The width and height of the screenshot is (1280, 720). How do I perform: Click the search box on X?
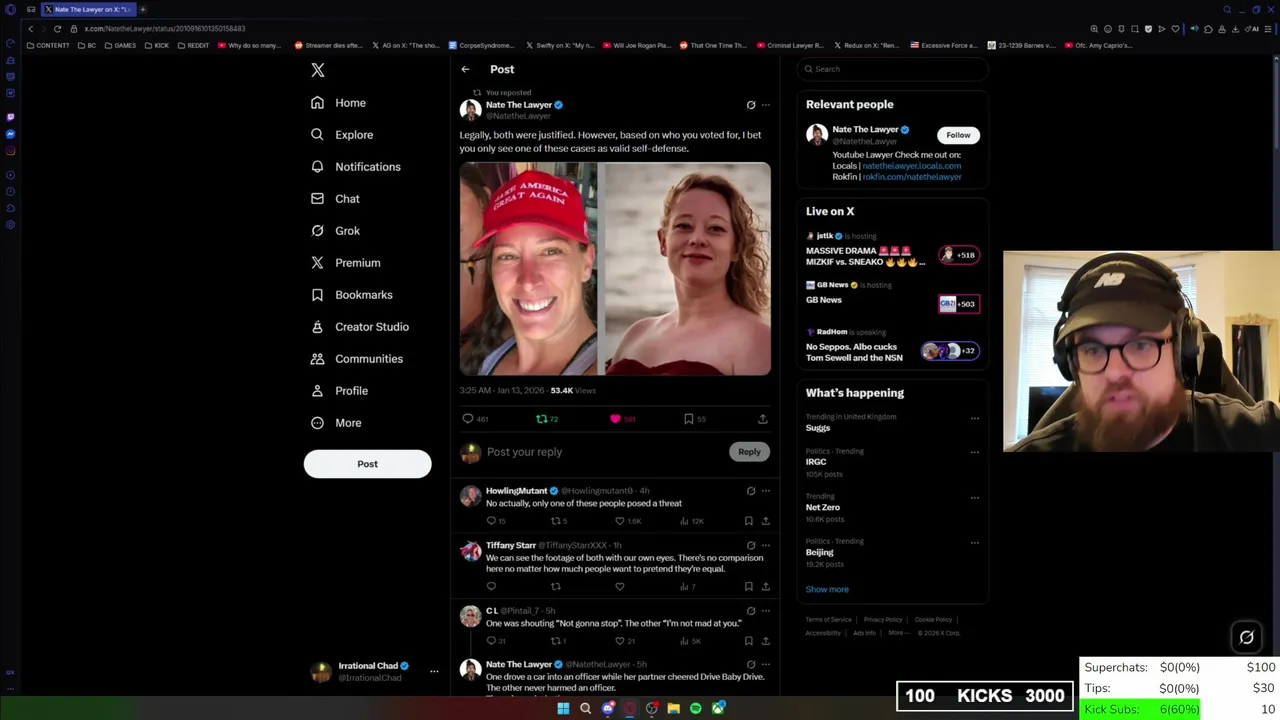pos(893,69)
